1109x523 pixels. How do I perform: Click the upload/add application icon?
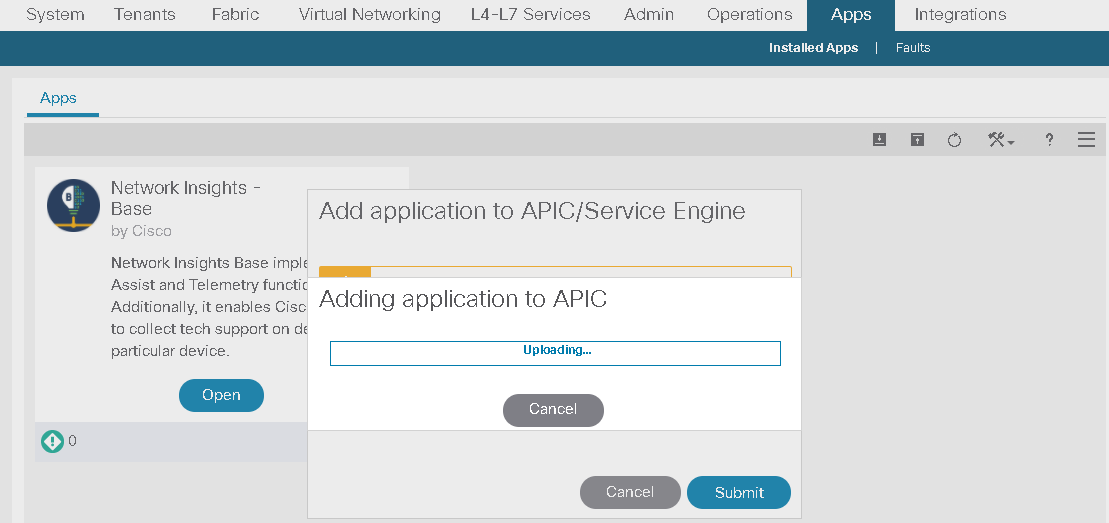917,139
